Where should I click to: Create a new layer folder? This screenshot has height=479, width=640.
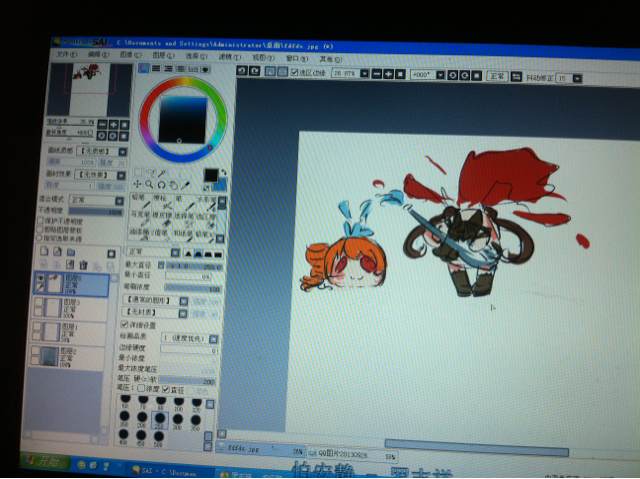coord(71,252)
